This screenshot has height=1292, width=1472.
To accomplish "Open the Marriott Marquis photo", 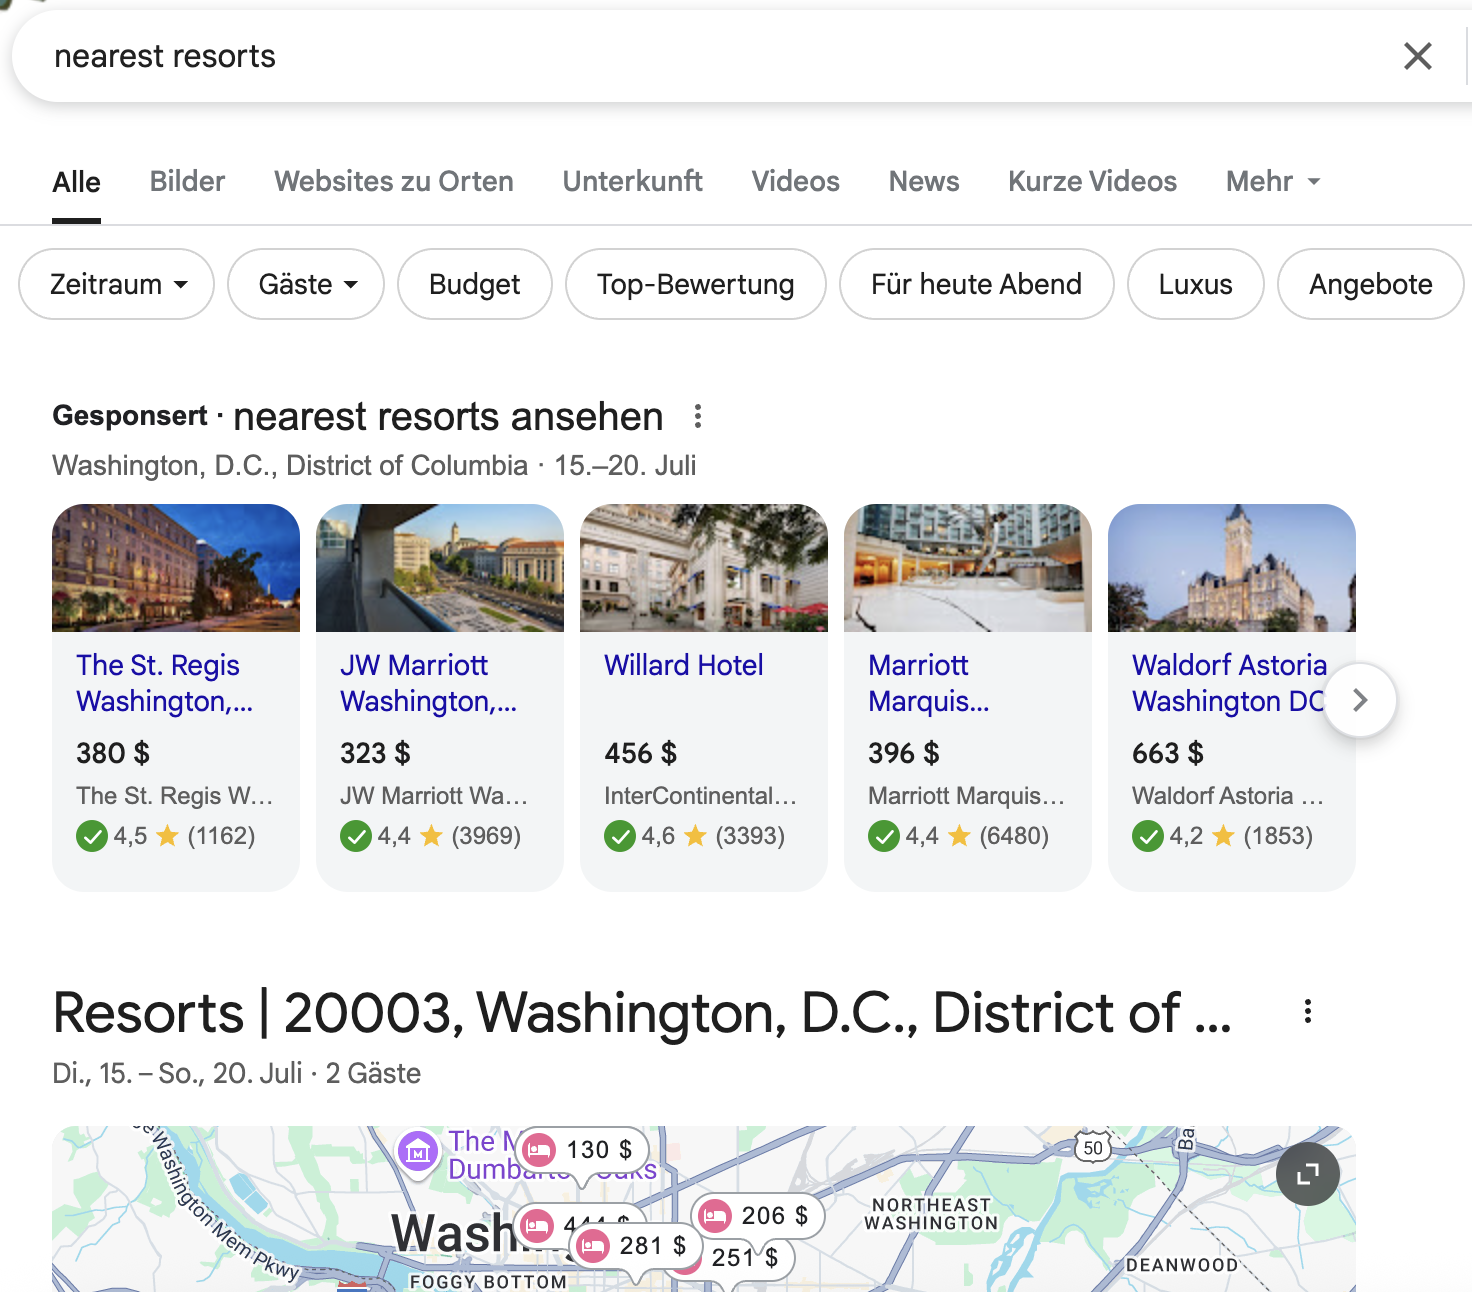I will tap(968, 568).
